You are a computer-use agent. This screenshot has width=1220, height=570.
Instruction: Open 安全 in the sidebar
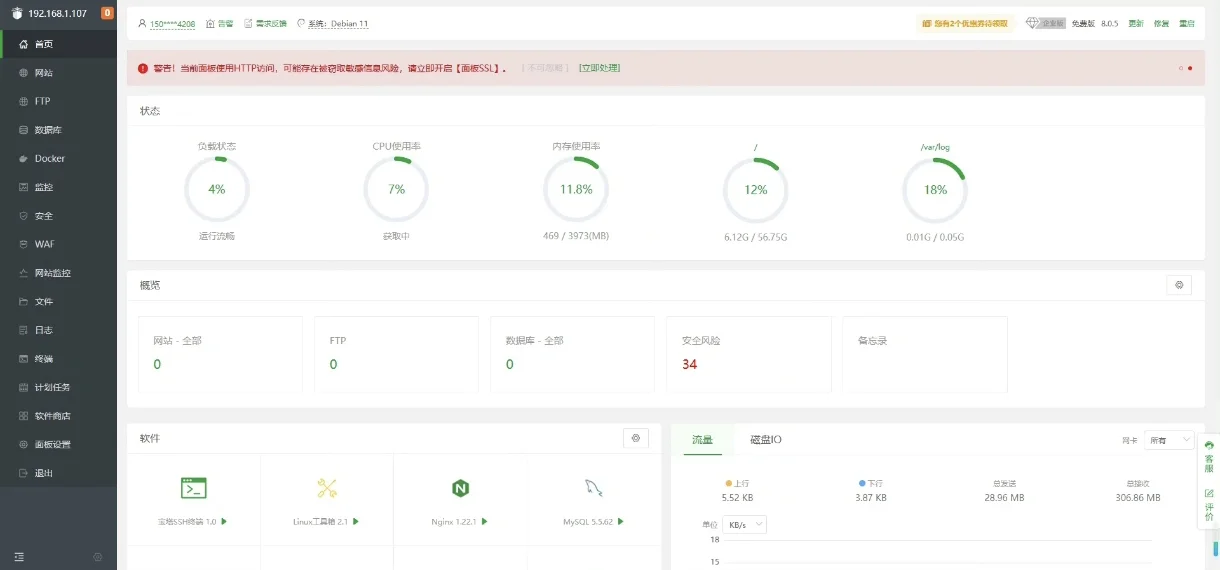click(58, 216)
